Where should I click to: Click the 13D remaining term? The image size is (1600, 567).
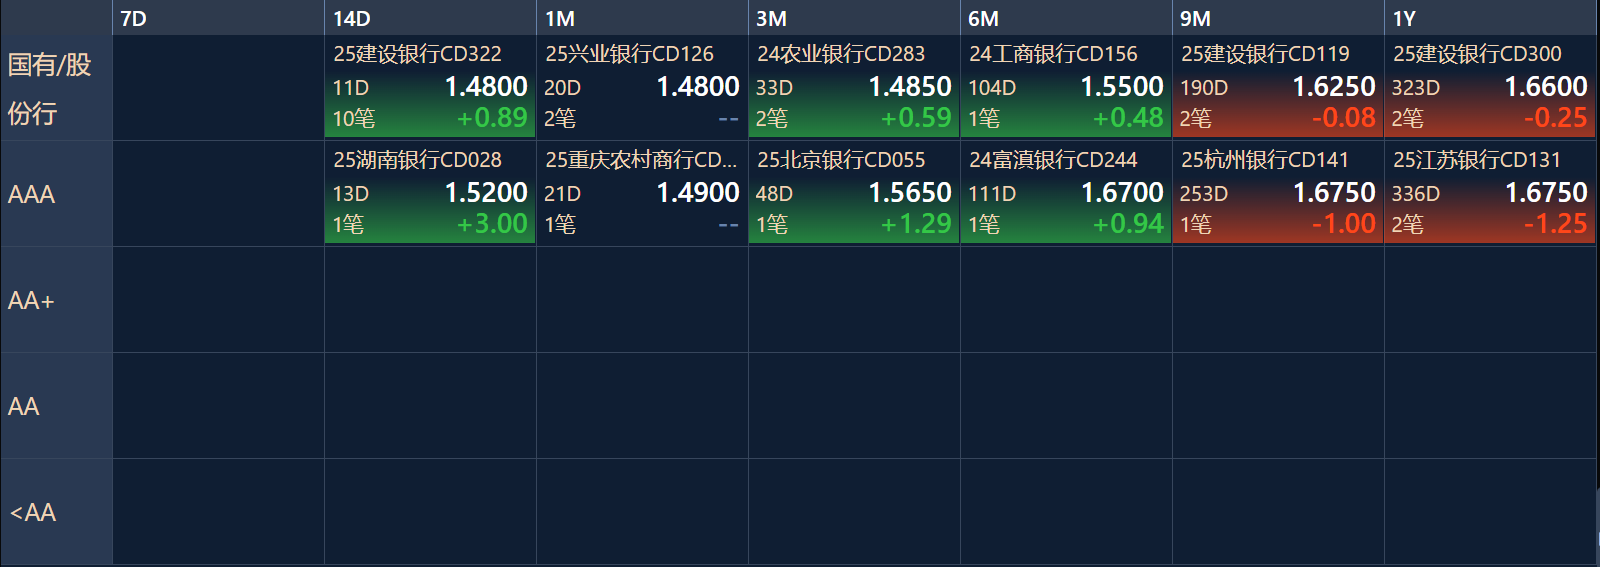[x=350, y=194]
